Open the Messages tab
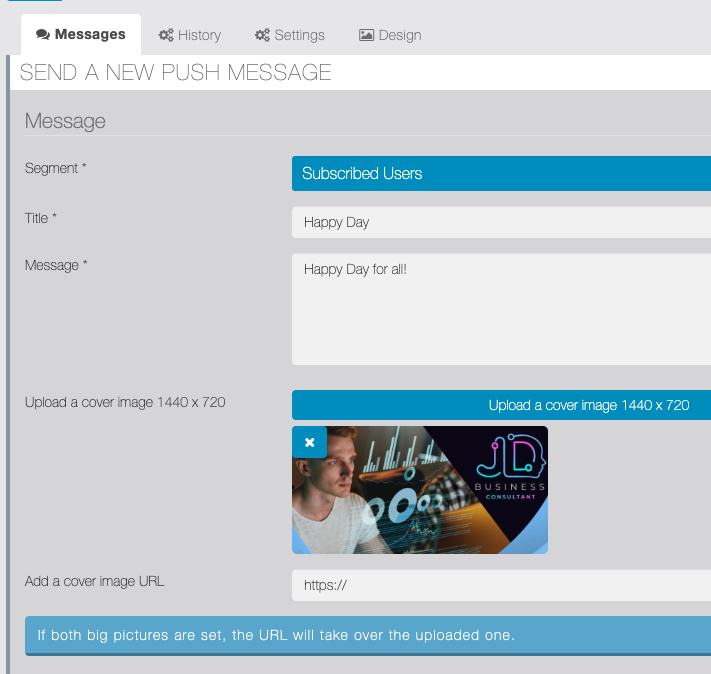Image resolution: width=711 pixels, height=674 pixels. pos(81,34)
